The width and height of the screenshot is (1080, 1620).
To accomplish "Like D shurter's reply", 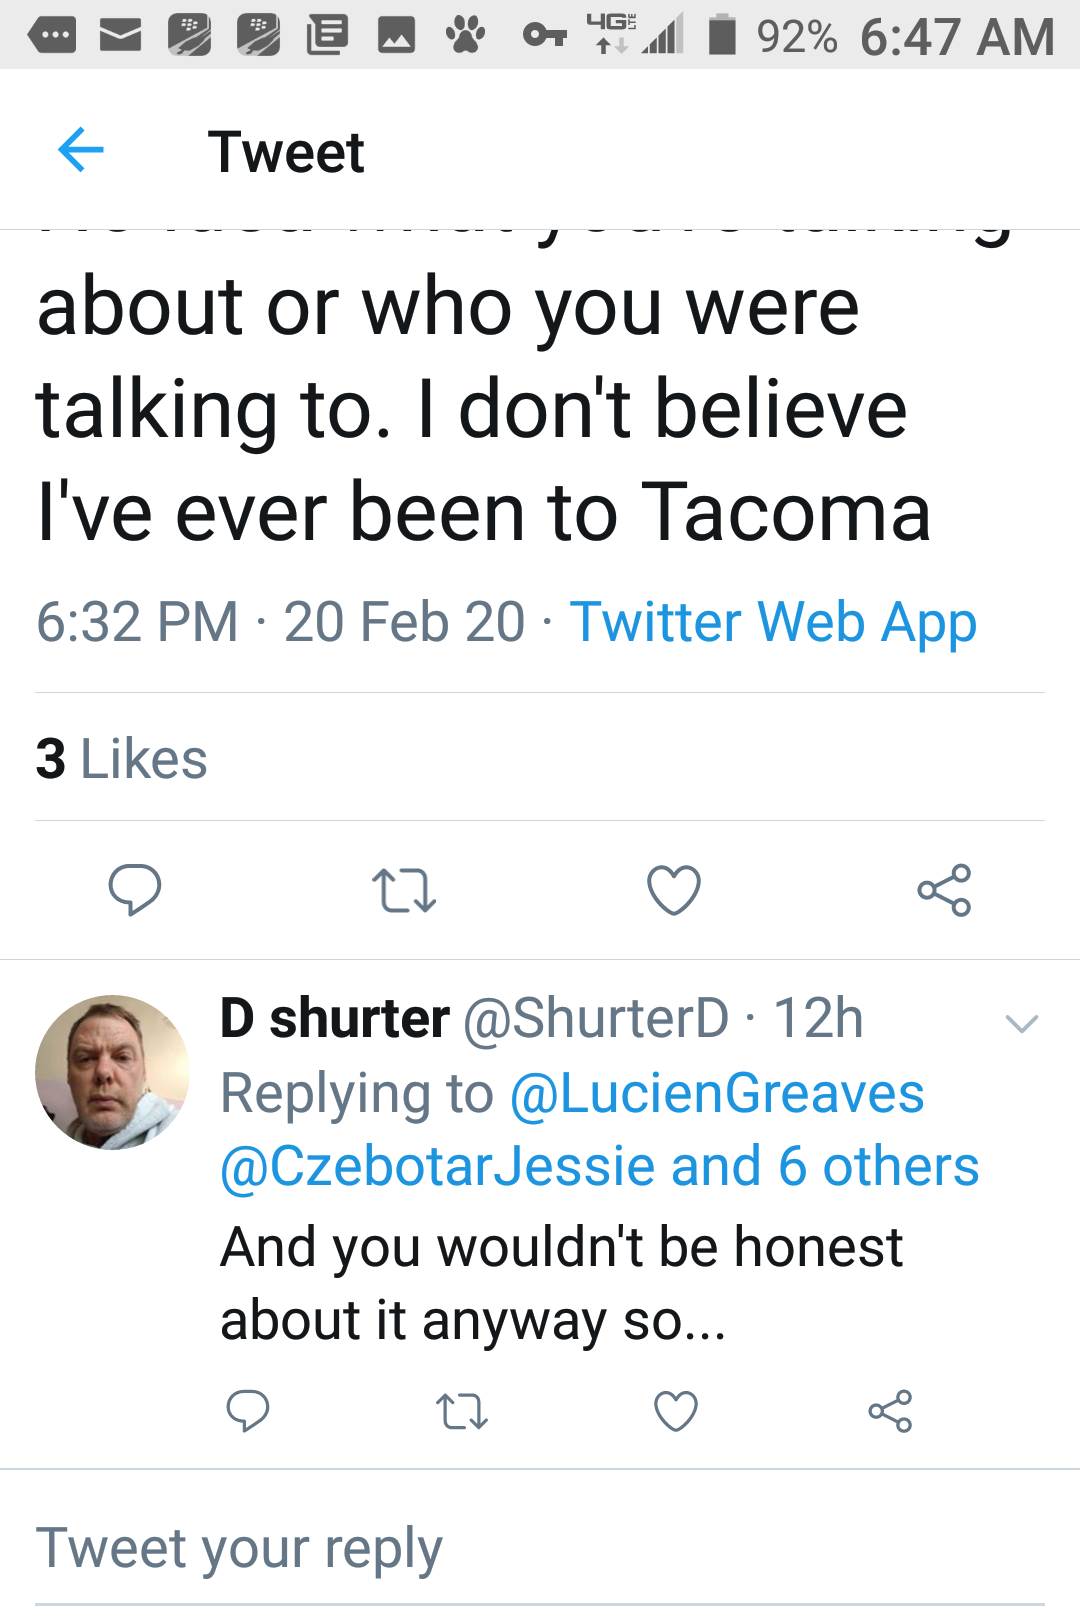I will (676, 1412).
